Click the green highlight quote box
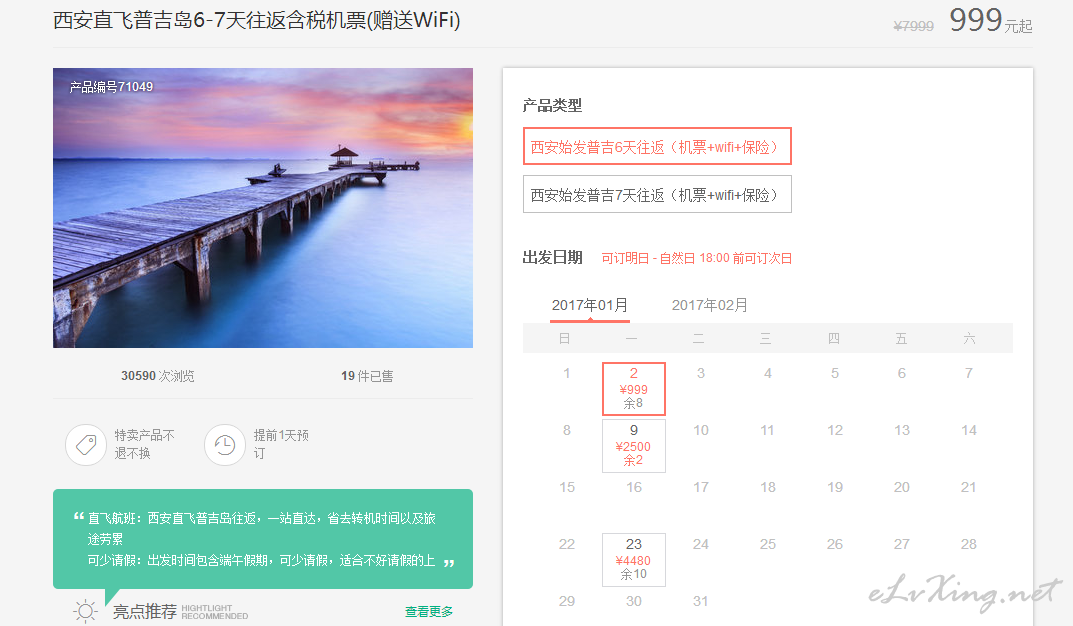1073x626 pixels. (263, 539)
